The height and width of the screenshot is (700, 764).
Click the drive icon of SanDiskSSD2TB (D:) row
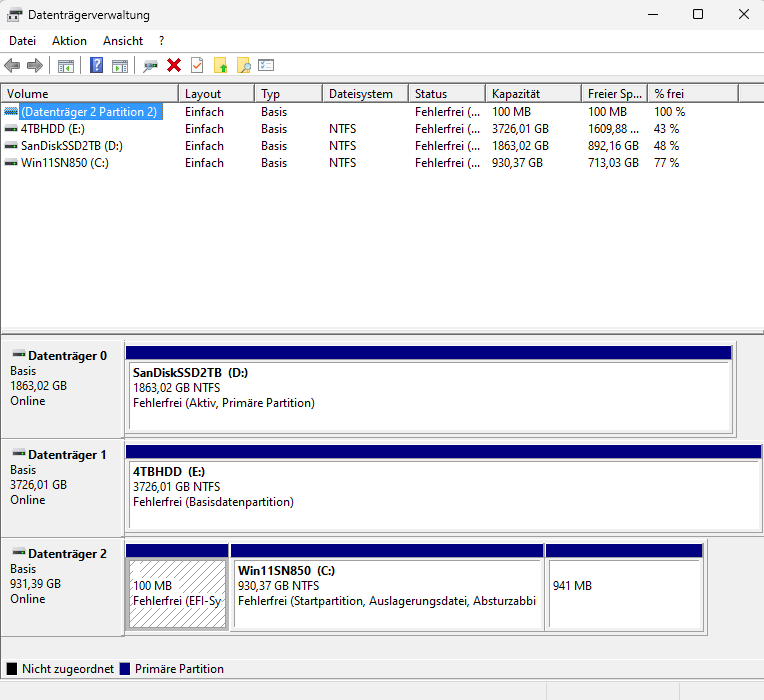[11, 146]
